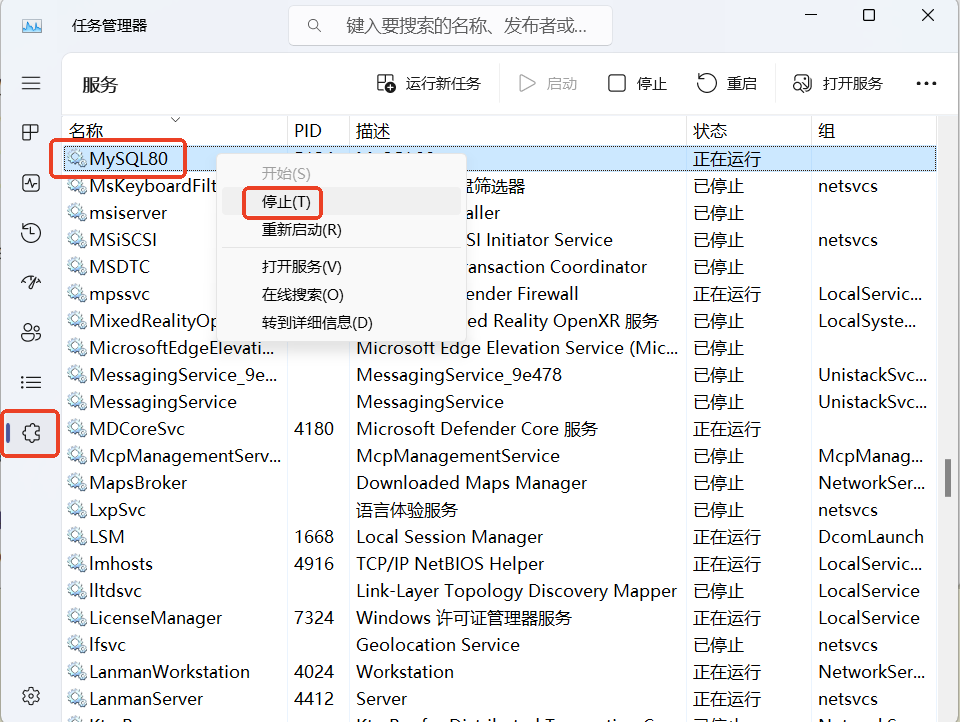This screenshot has height=722, width=960.
Task: Open Details page in sidebar
Action: click(x=31, y=383)
